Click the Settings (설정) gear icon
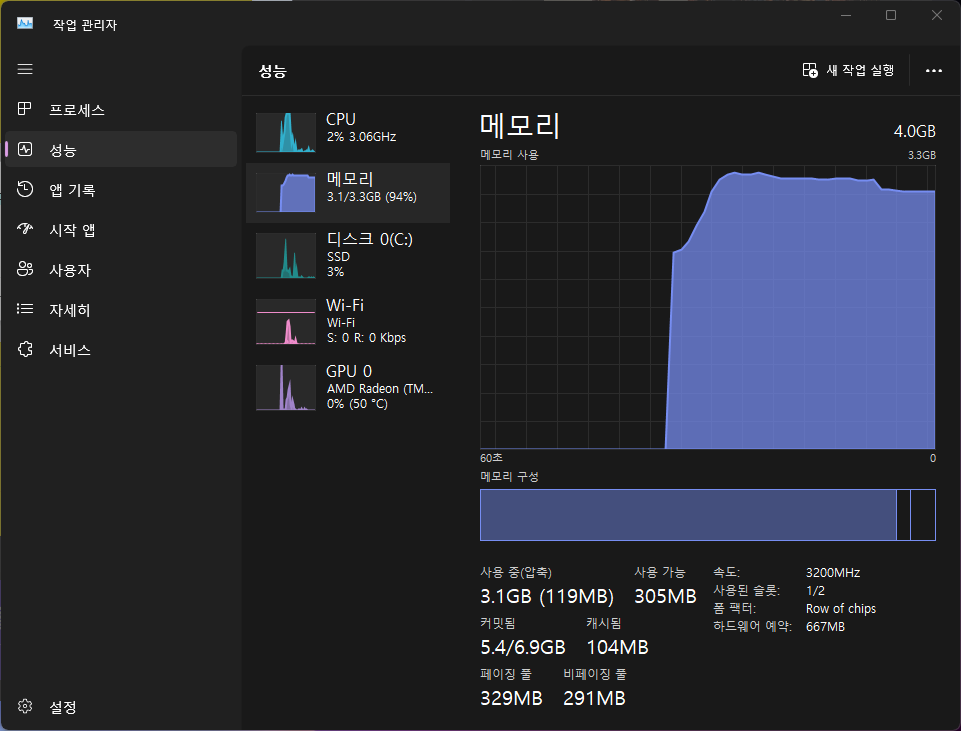Screen dimensions: 961x731 click(25, 706)
